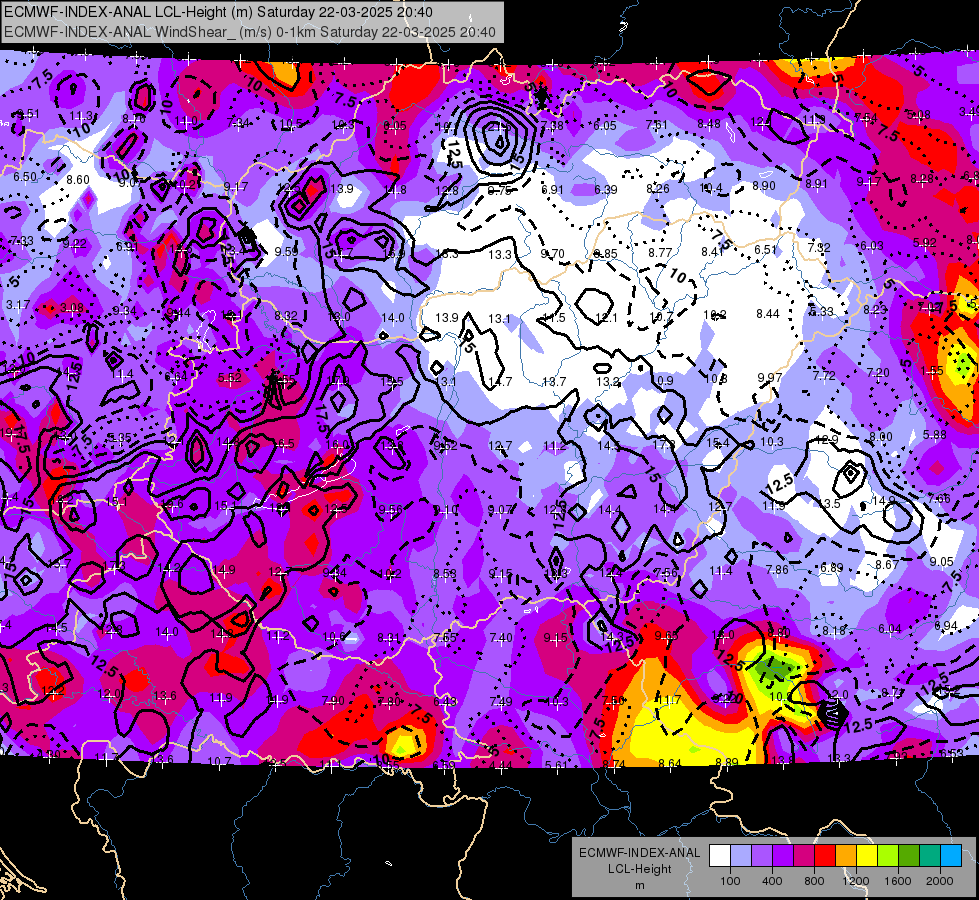The width and height of the screenshot is (979, 900).
Task: Click the yellow legend swatch
Action: pos(867,856)
